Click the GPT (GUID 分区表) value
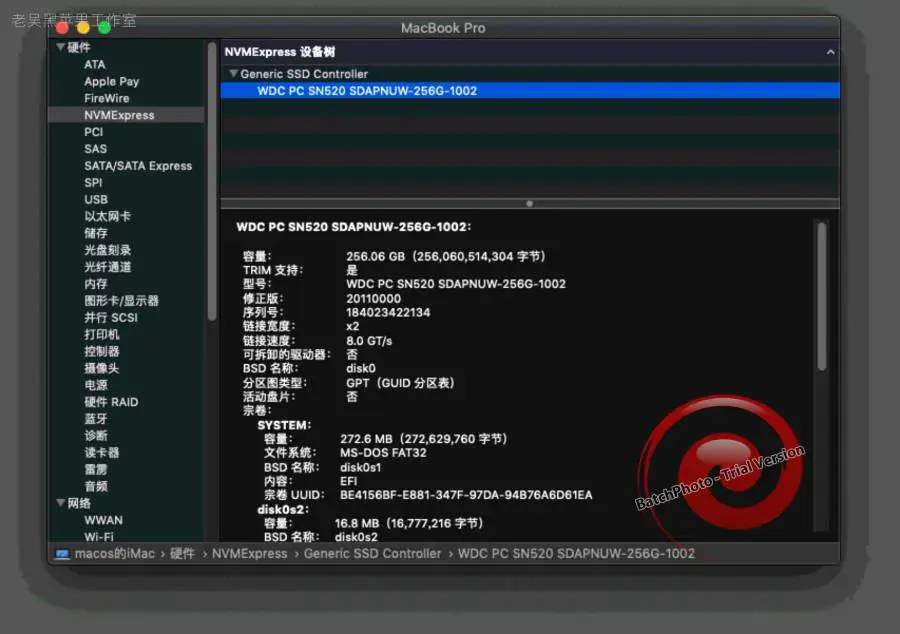This screenshot has width=900, height=634. point(401,383)
